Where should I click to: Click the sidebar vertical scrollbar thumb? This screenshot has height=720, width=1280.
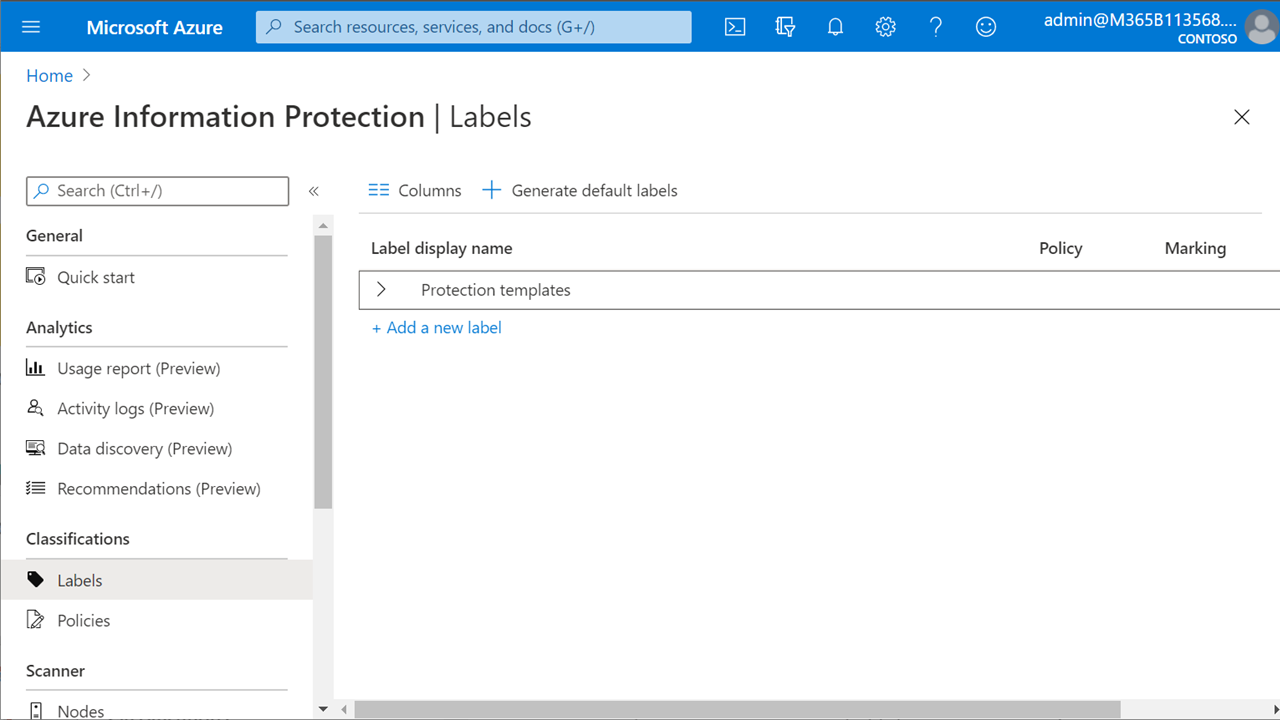click(323, 372)
